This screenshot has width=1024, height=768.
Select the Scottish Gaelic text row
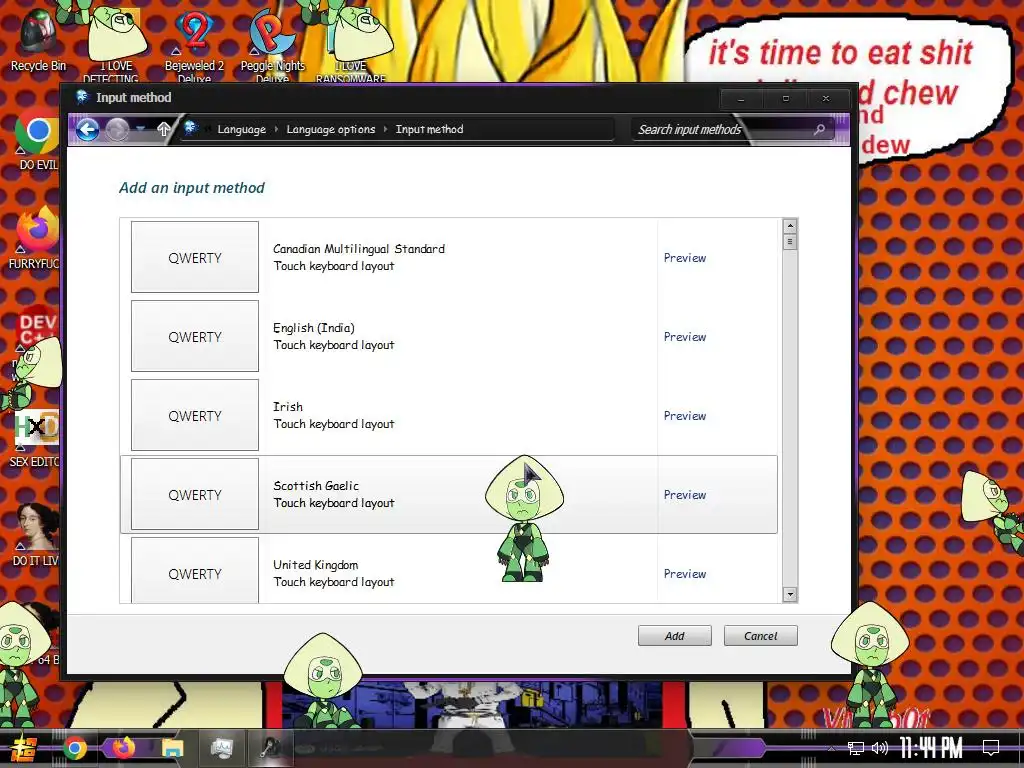click(334, 494)
